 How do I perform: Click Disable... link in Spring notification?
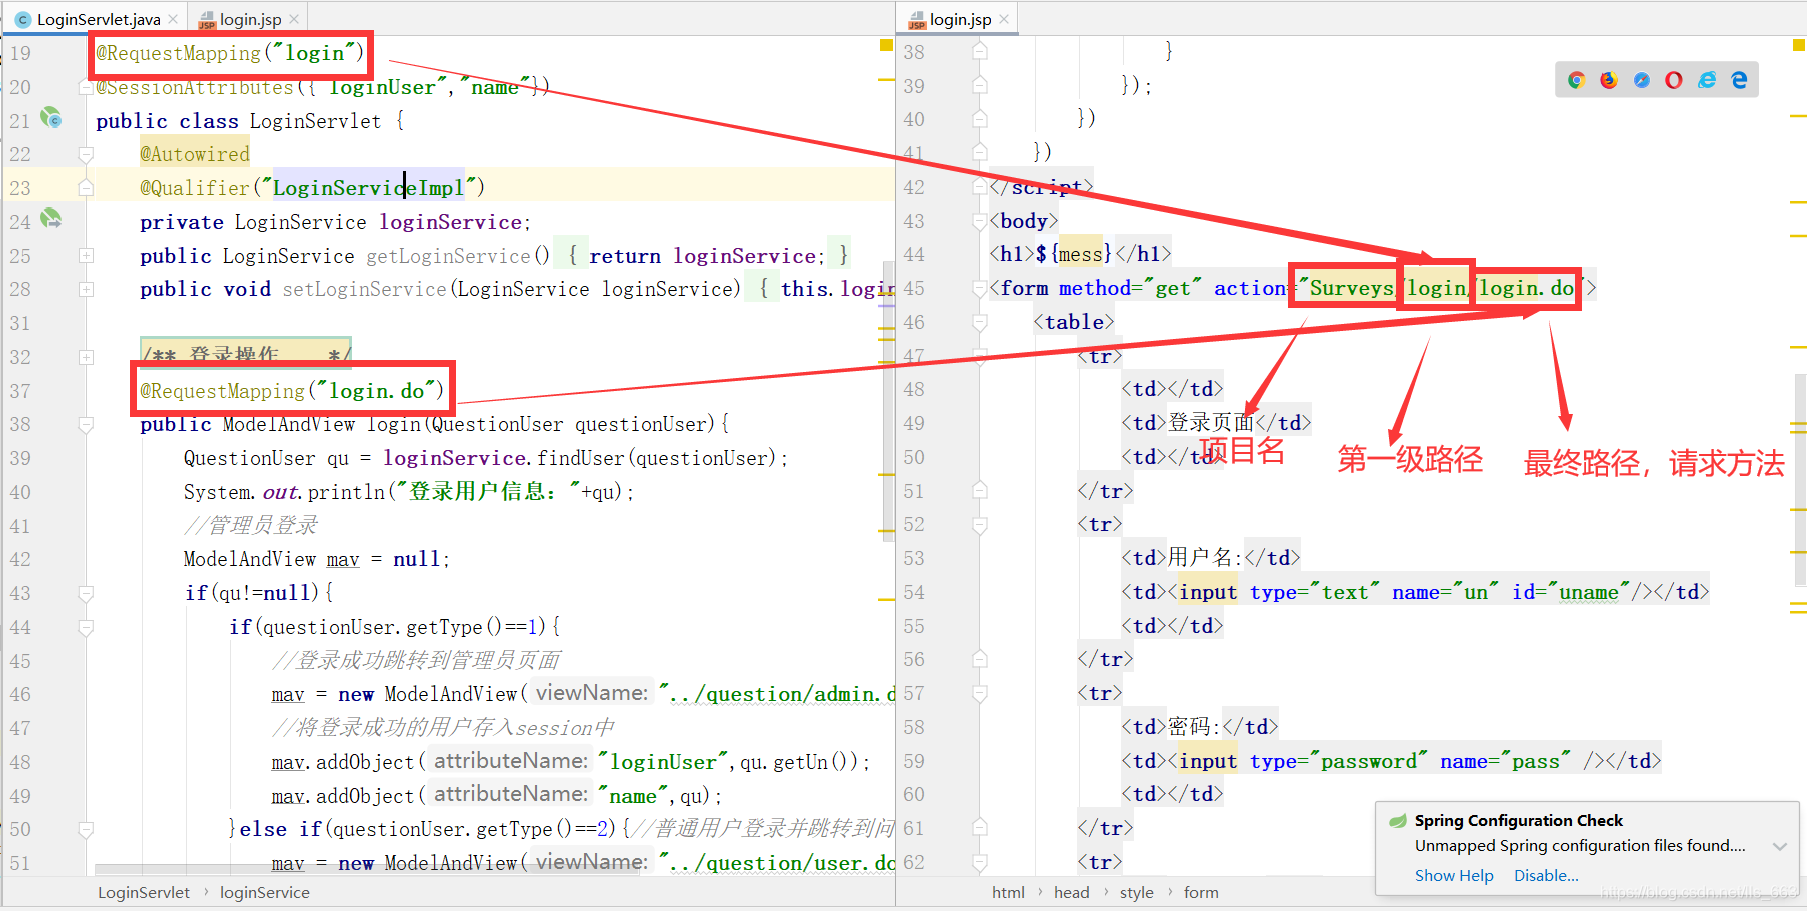[x=1546, y=875]
